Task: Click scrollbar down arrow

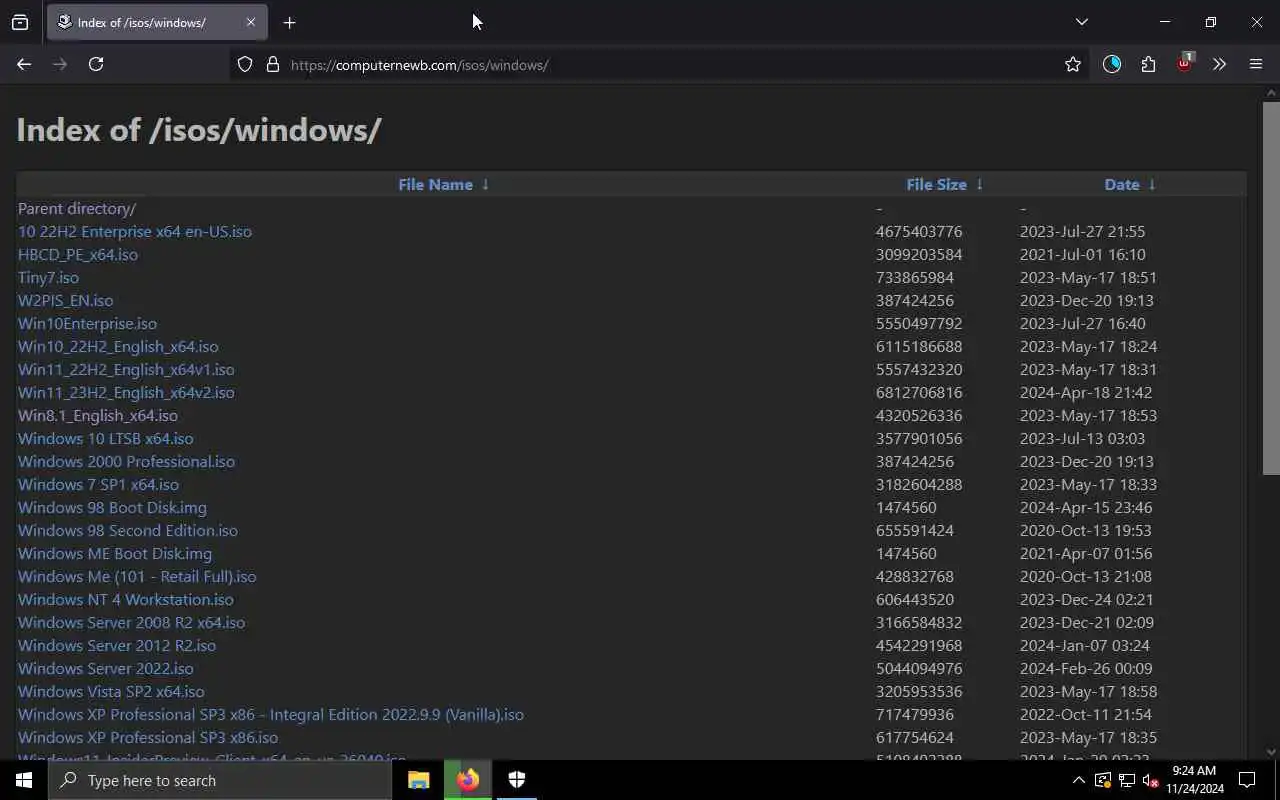Action: (x=1271, y=751)
